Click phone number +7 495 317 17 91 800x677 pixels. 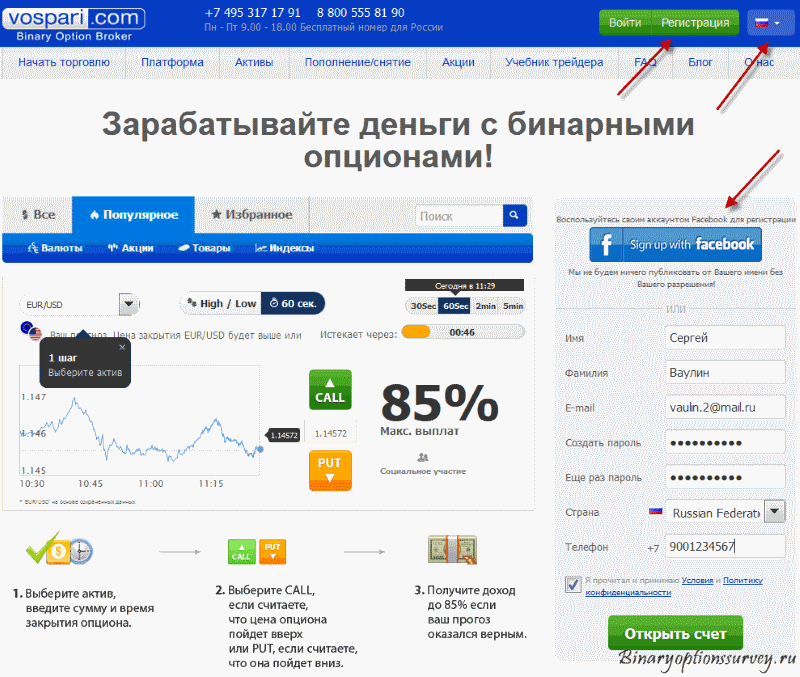(x=253, y=13)
